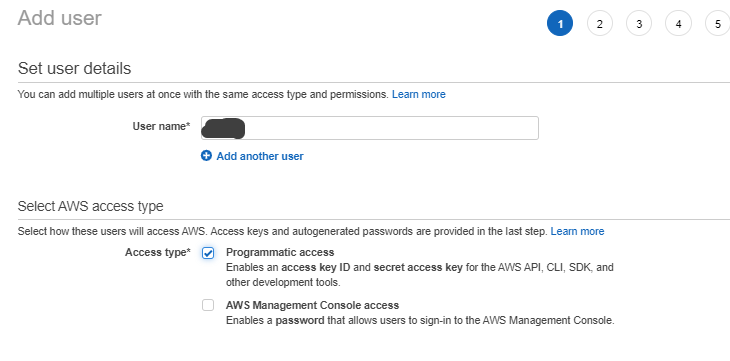This screenshot has width=730, height=361.
Task: Click the Add user page heading
Action: click(60, 18)
